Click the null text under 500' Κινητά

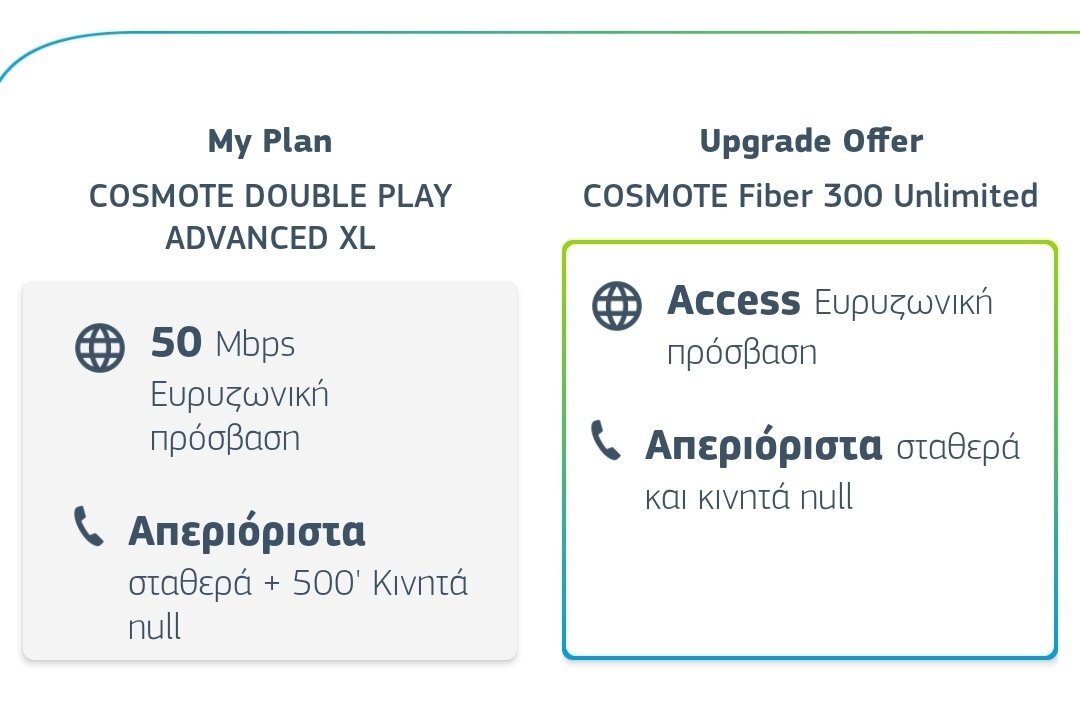(x=154, y=627)
